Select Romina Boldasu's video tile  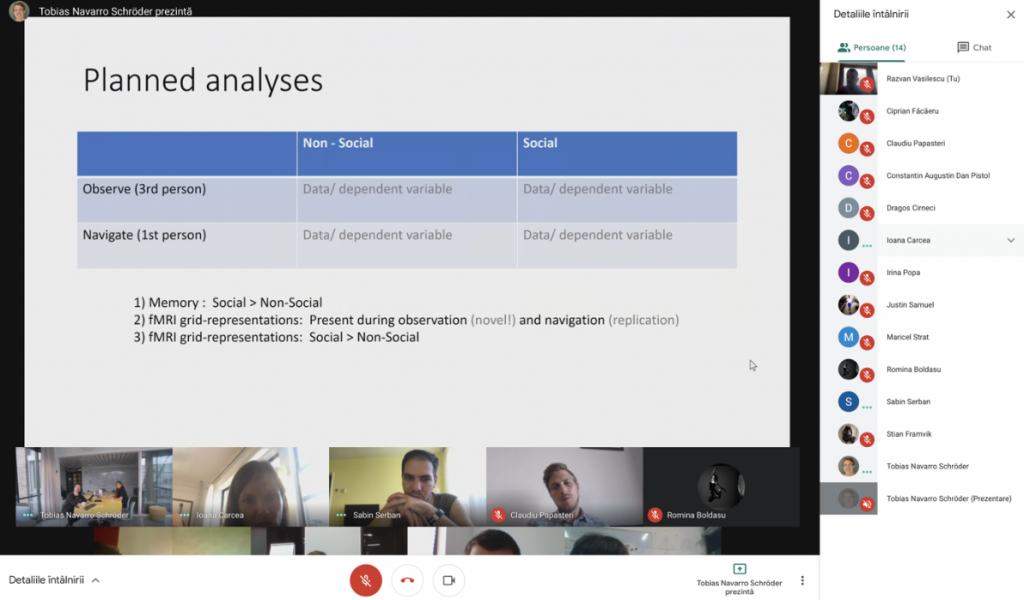(720, 486)
